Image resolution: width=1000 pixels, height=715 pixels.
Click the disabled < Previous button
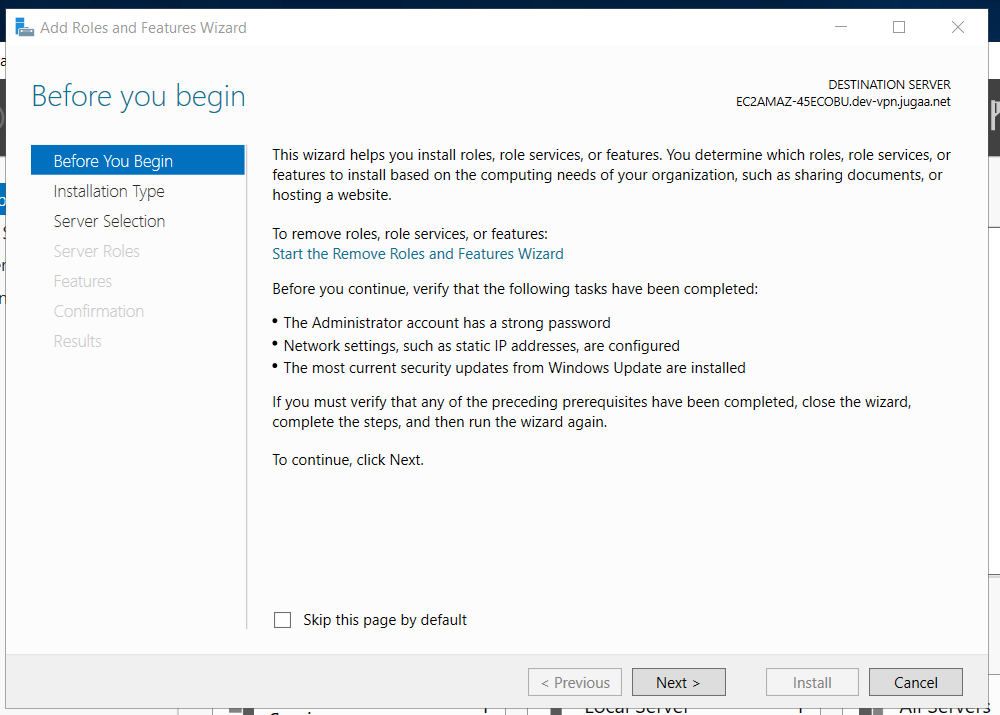[575, 683]
